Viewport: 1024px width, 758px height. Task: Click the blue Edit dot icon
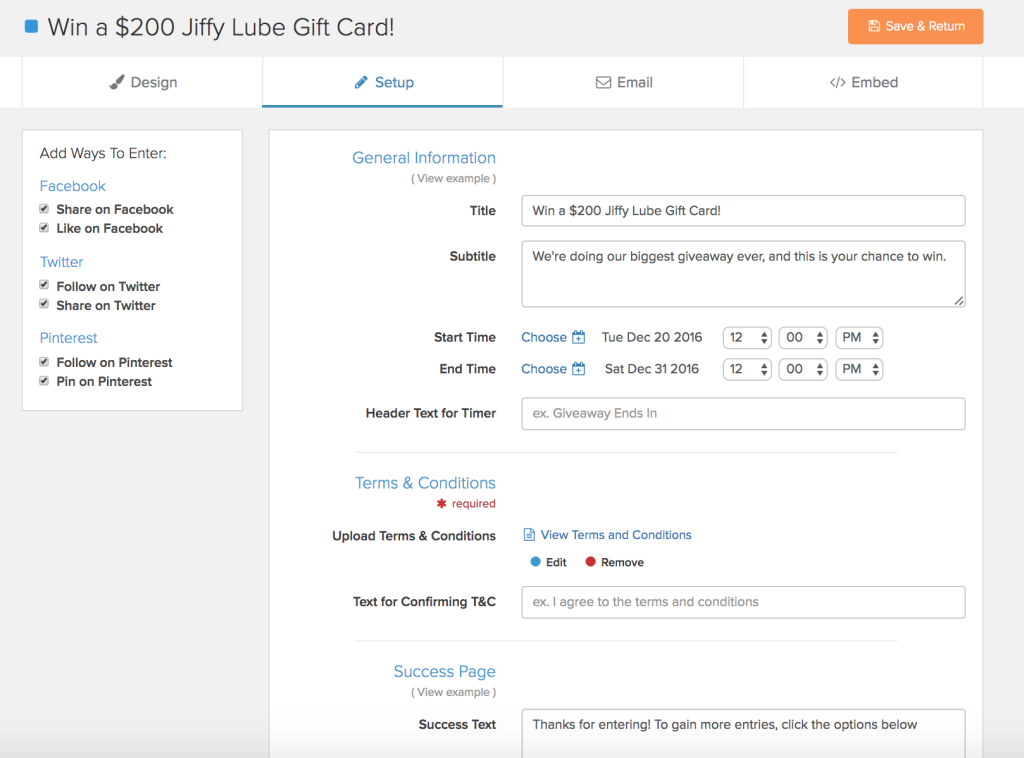[x=536, y=561]
